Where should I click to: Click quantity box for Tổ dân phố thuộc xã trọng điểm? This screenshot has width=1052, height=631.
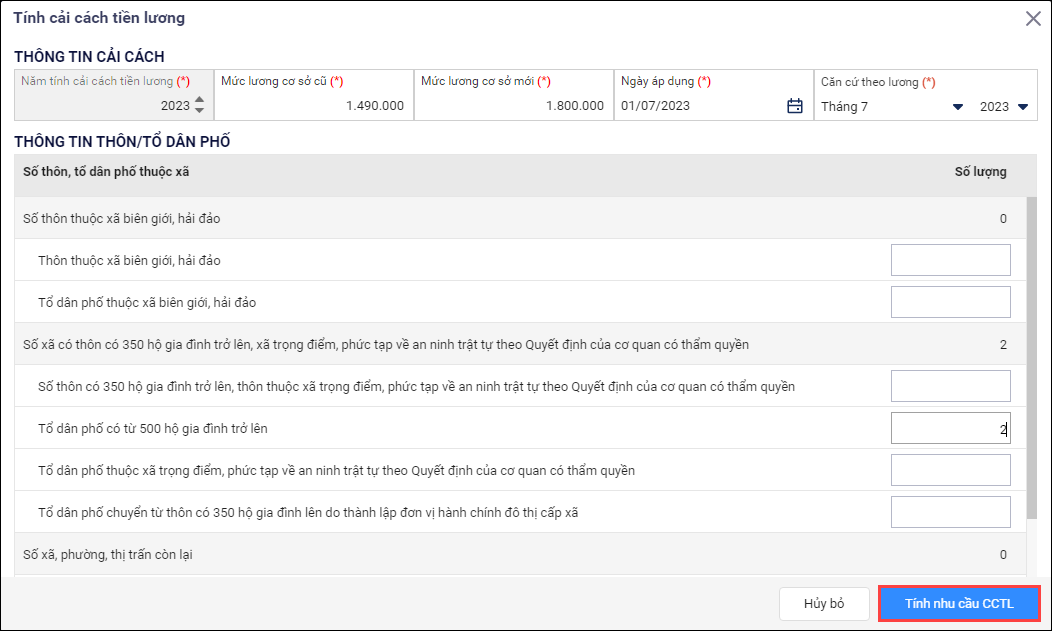pyautogui.click(x=951, y=470)
